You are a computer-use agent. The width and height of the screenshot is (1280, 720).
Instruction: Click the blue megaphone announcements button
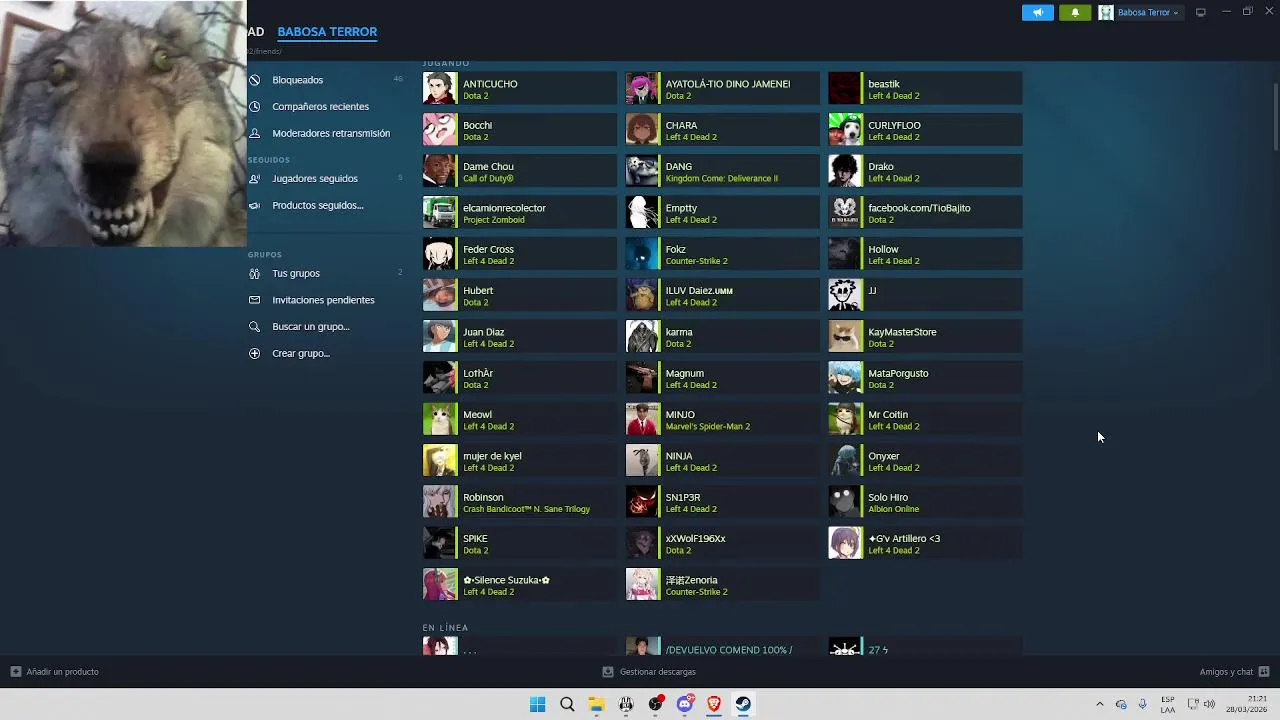point(1038,12)
